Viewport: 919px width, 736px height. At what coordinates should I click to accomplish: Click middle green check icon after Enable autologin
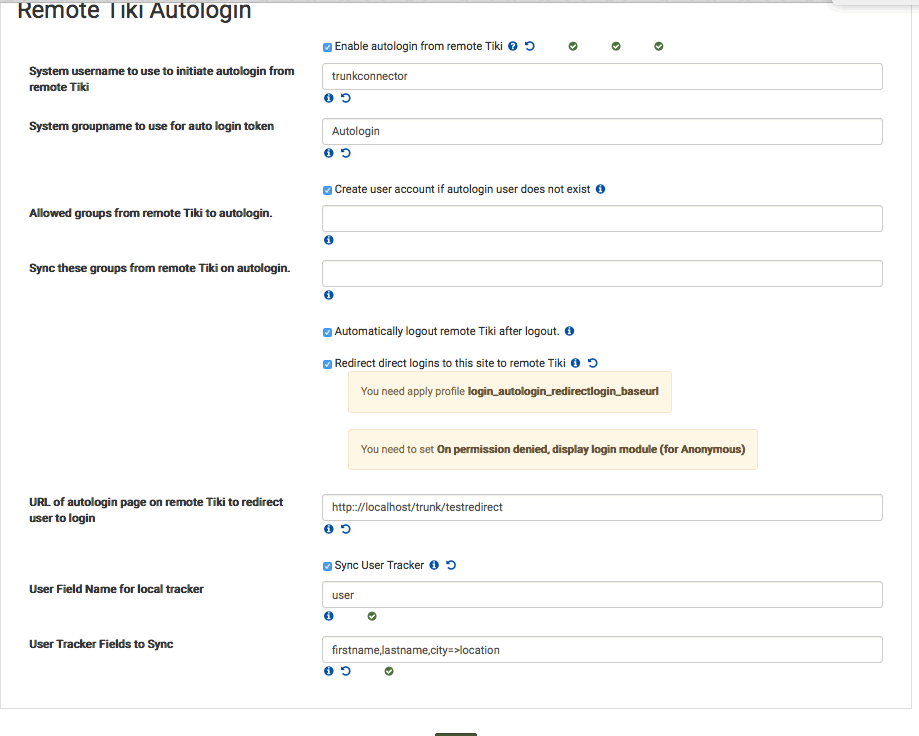(x=616, y=46)
